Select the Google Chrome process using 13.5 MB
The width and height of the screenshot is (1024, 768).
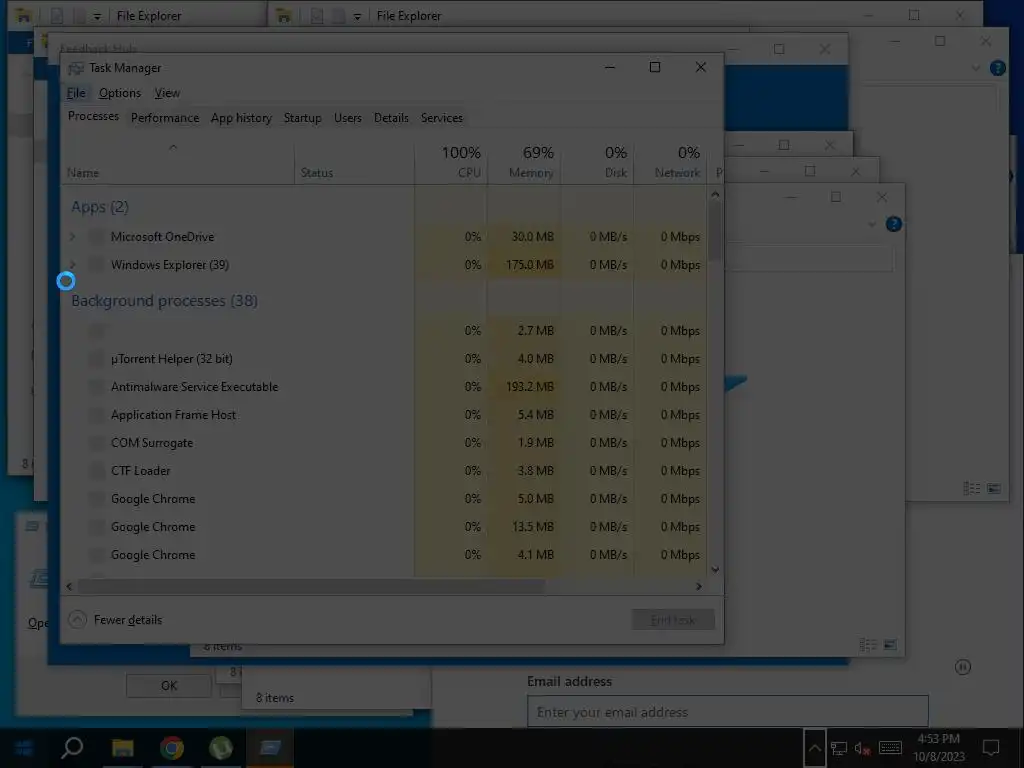click(385, 527)
